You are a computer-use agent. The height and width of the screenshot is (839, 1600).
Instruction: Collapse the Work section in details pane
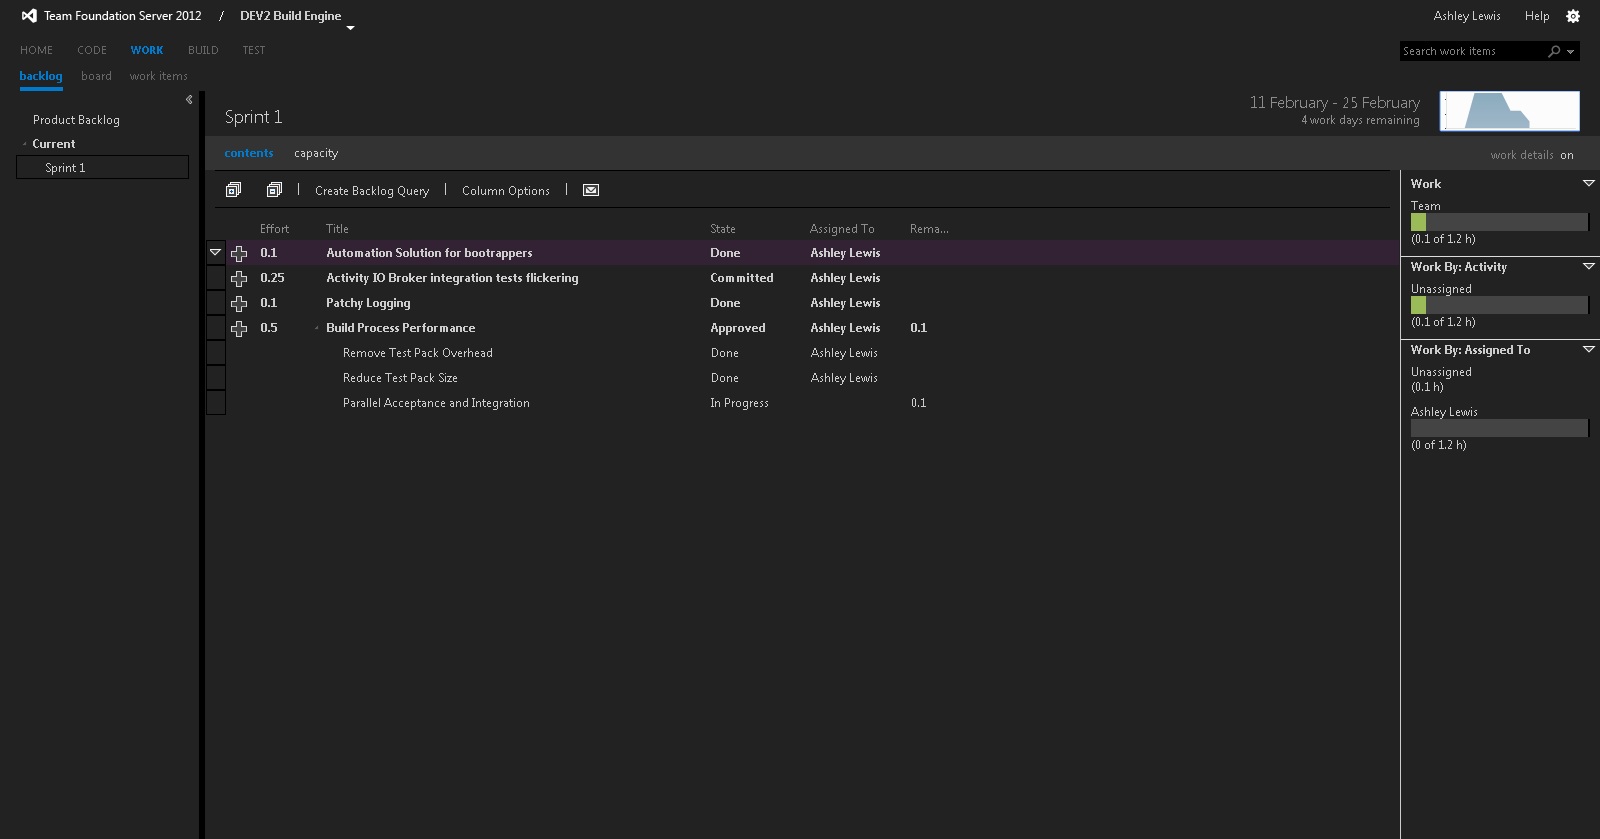1588,183
